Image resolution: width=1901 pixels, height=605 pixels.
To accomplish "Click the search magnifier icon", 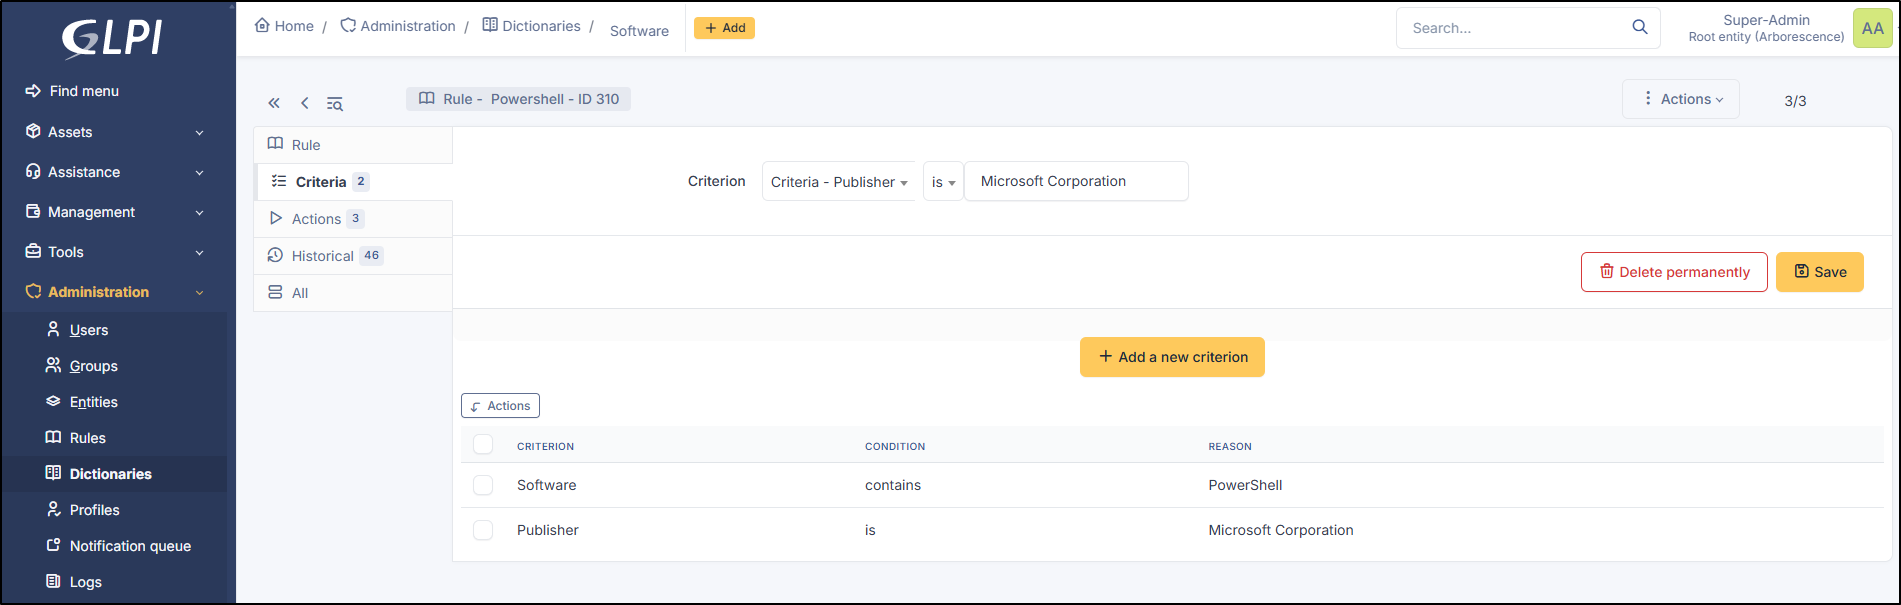I will [x=1640, y=27].
